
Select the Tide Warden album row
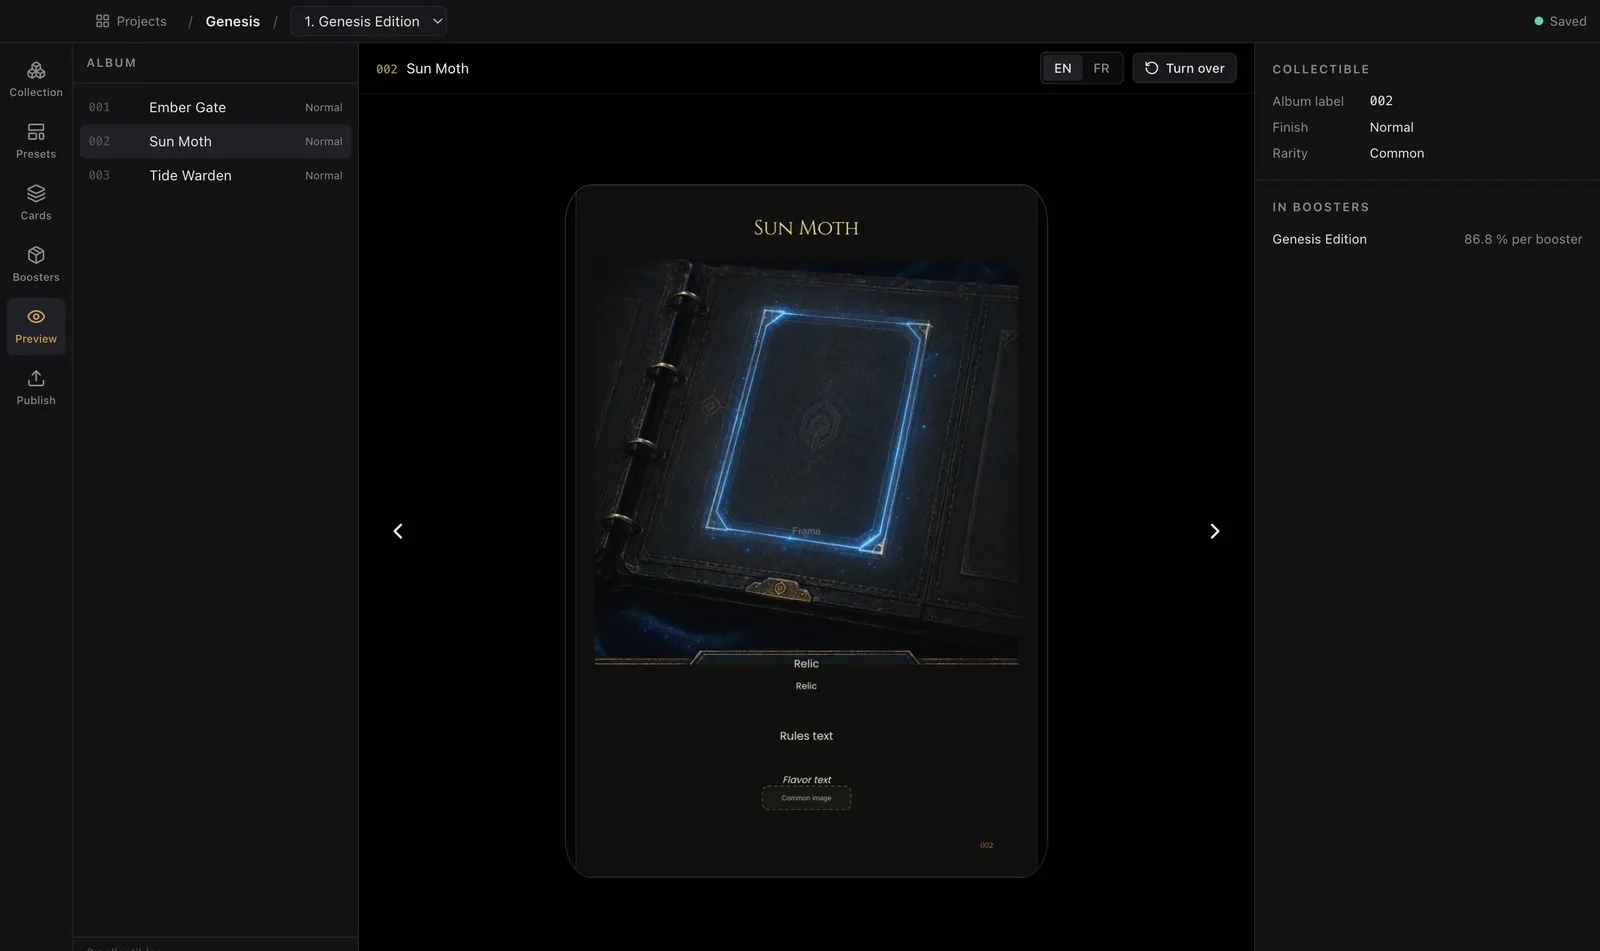click(x=215, y=175)
